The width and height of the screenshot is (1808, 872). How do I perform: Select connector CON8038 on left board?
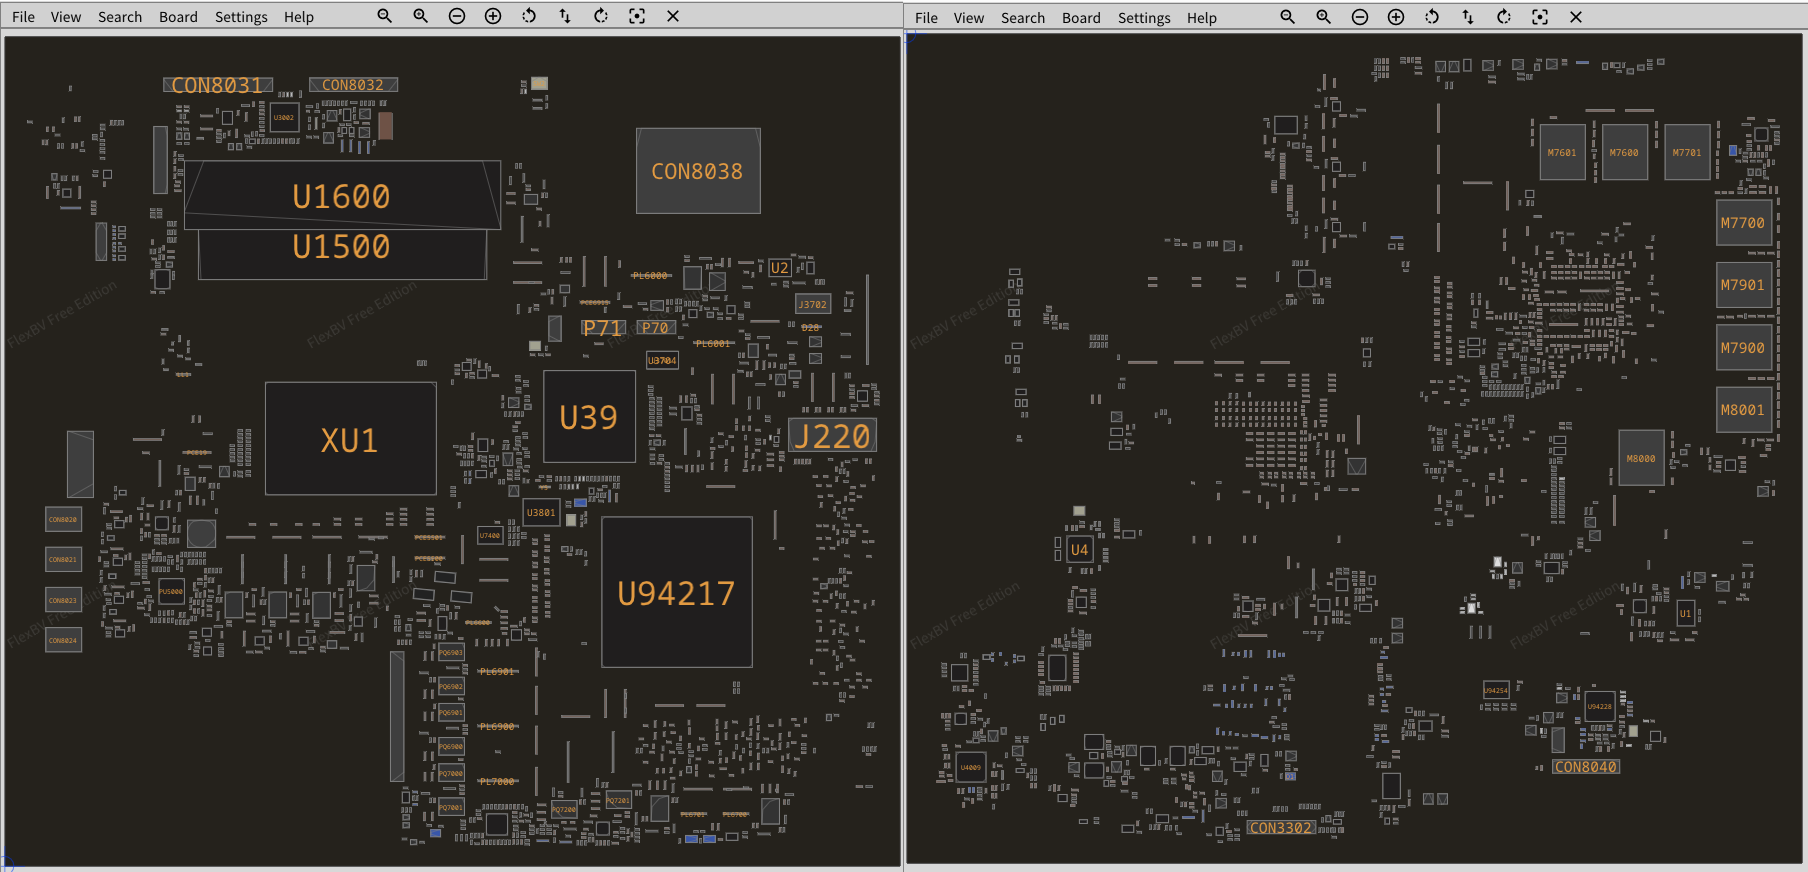697,171
